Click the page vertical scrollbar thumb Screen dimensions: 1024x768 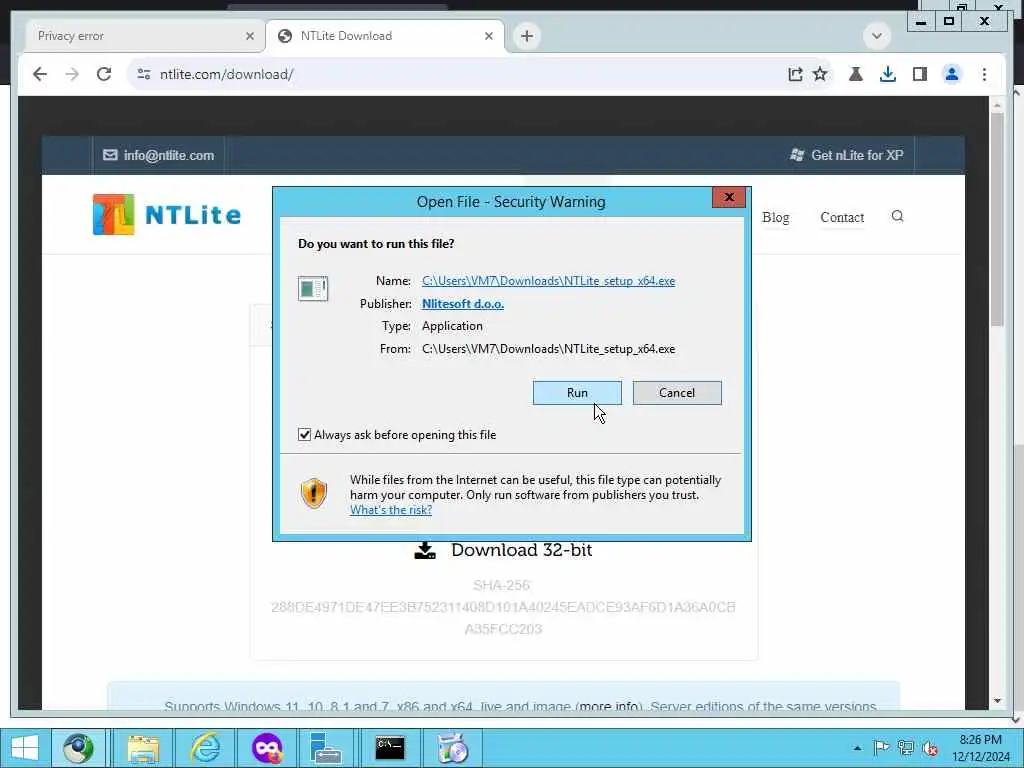997,219
